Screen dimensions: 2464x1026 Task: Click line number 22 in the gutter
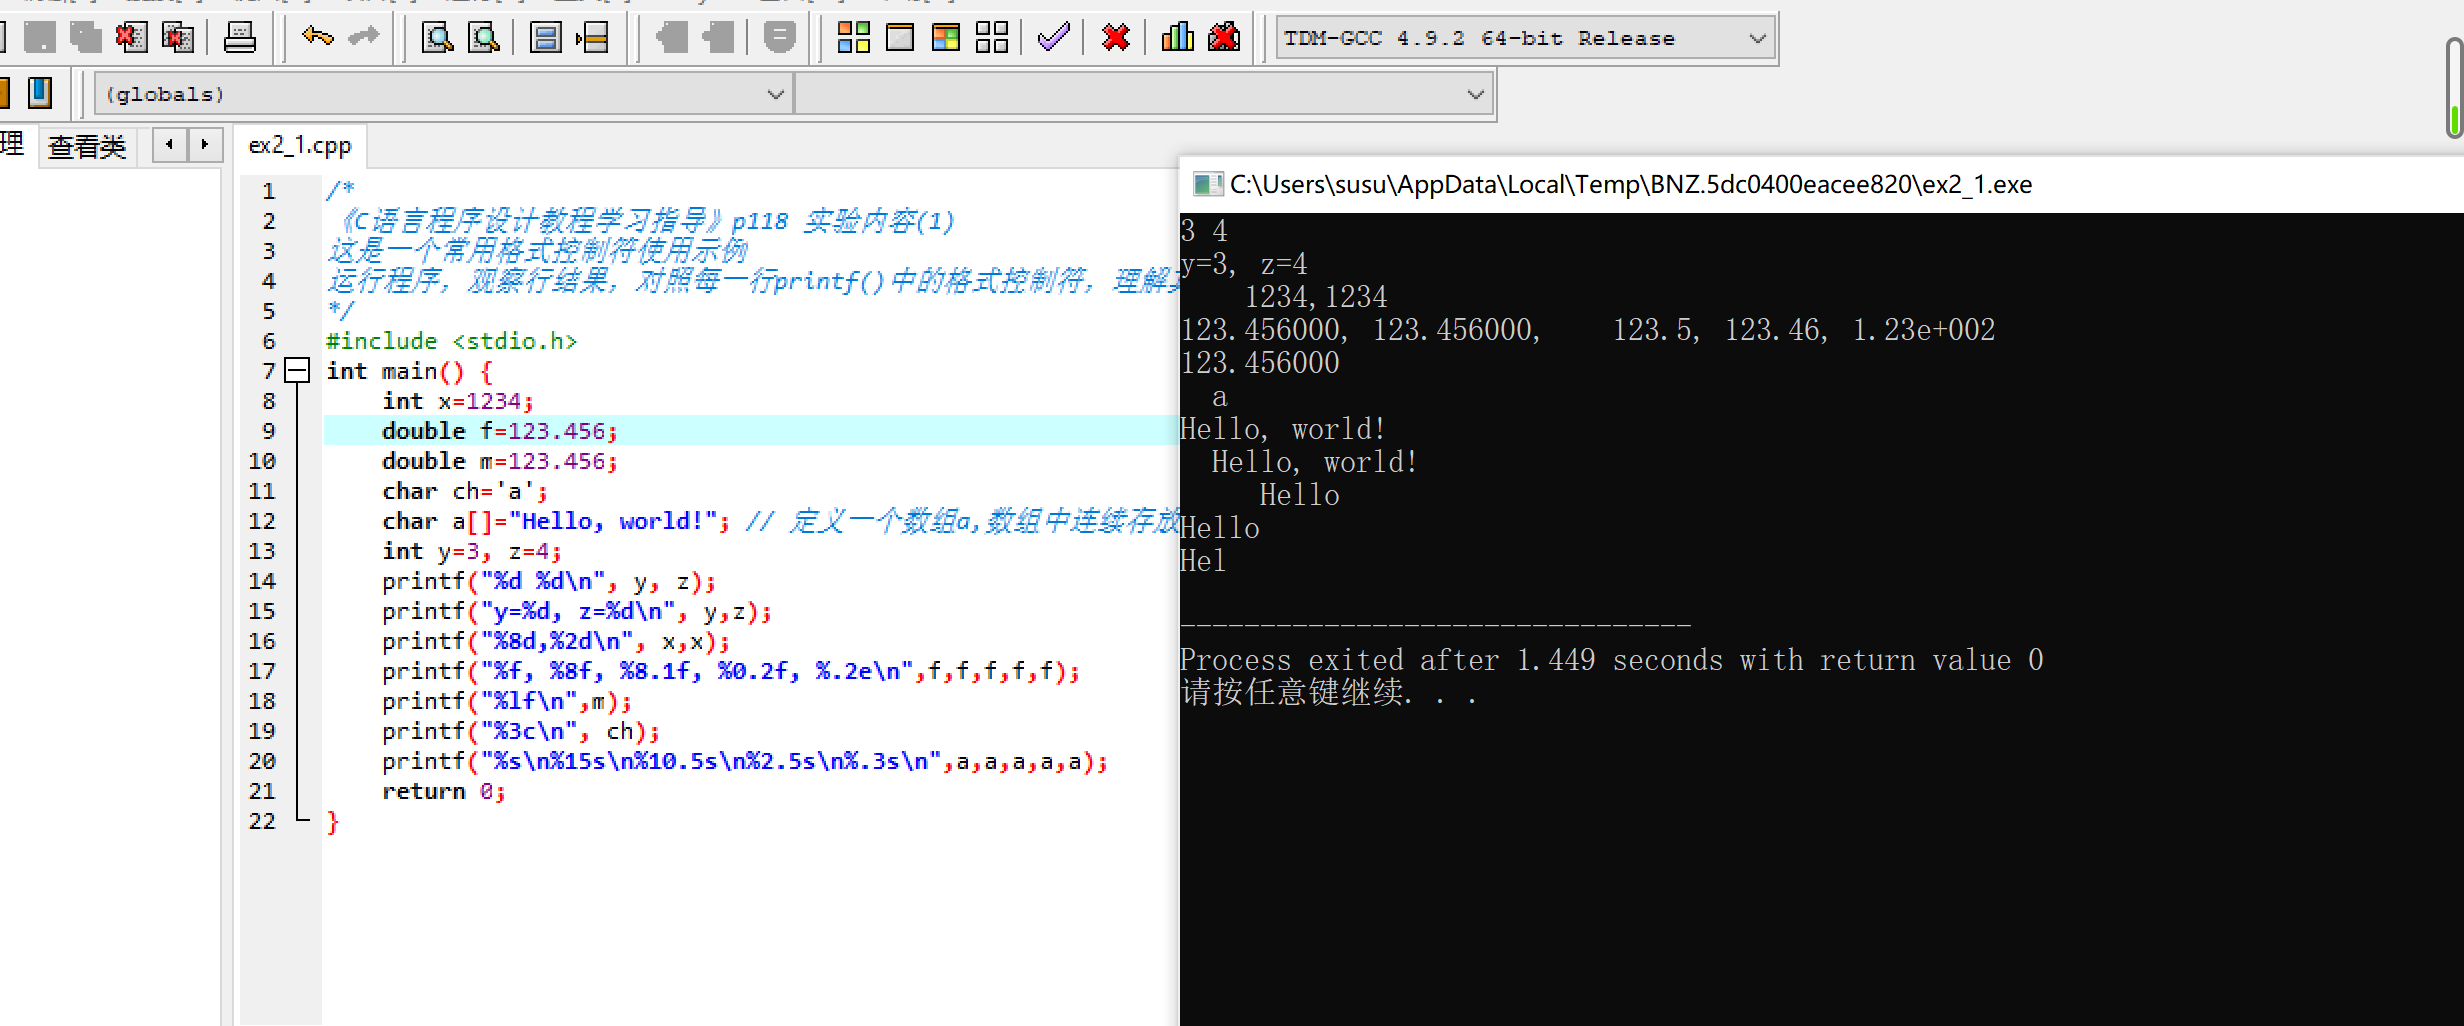click(262, 821)
